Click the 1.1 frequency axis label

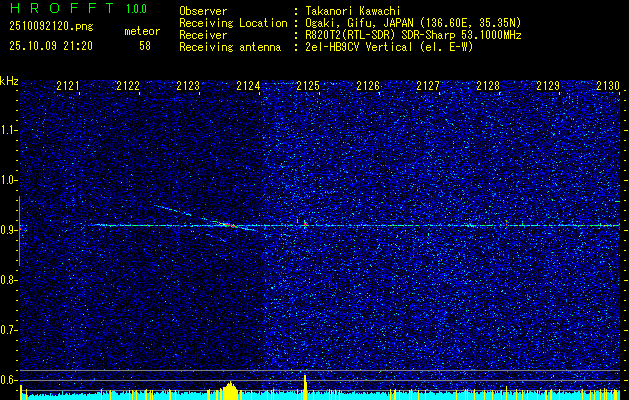pos(9,130)
